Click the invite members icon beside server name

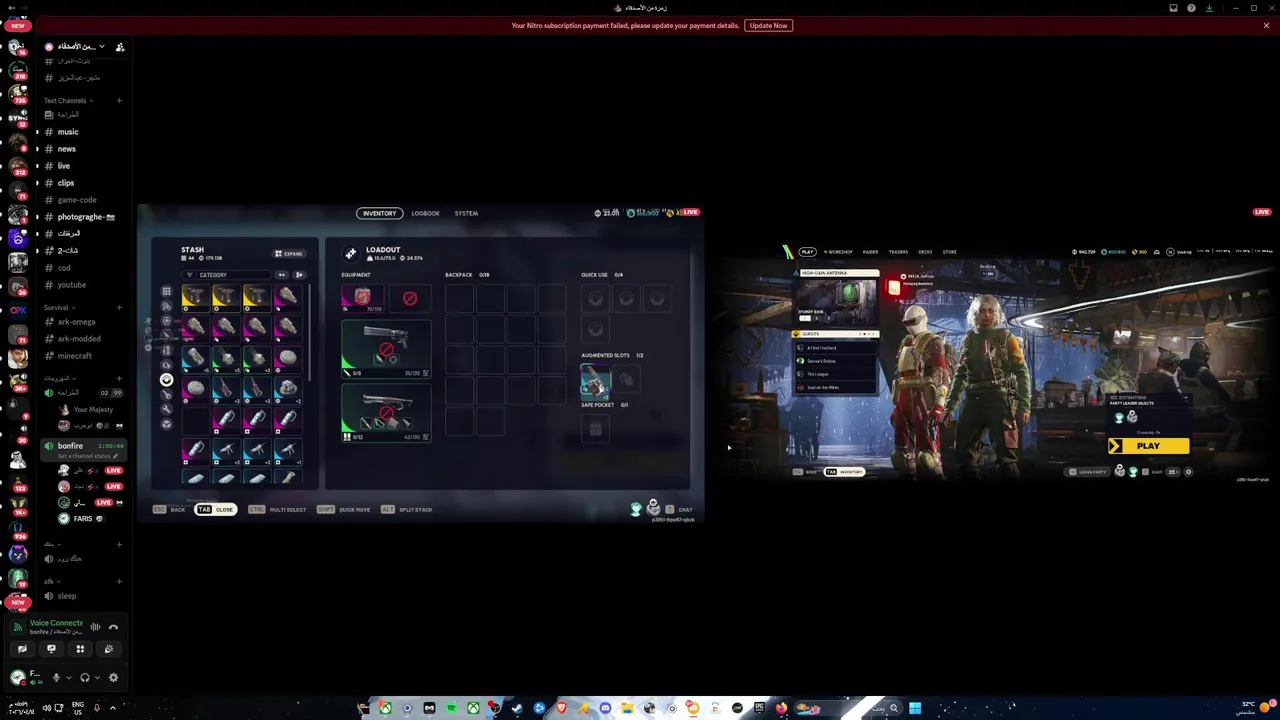coord(120,47)
